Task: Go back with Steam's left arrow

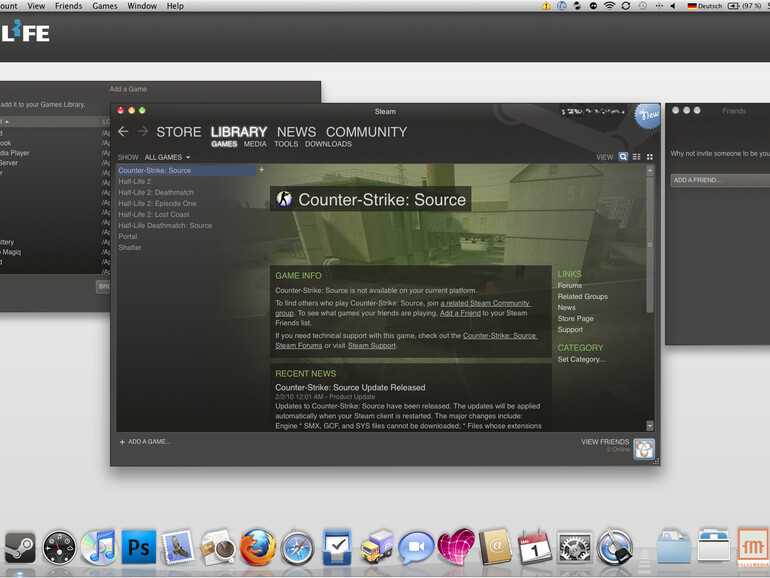Action: [123, 131]
